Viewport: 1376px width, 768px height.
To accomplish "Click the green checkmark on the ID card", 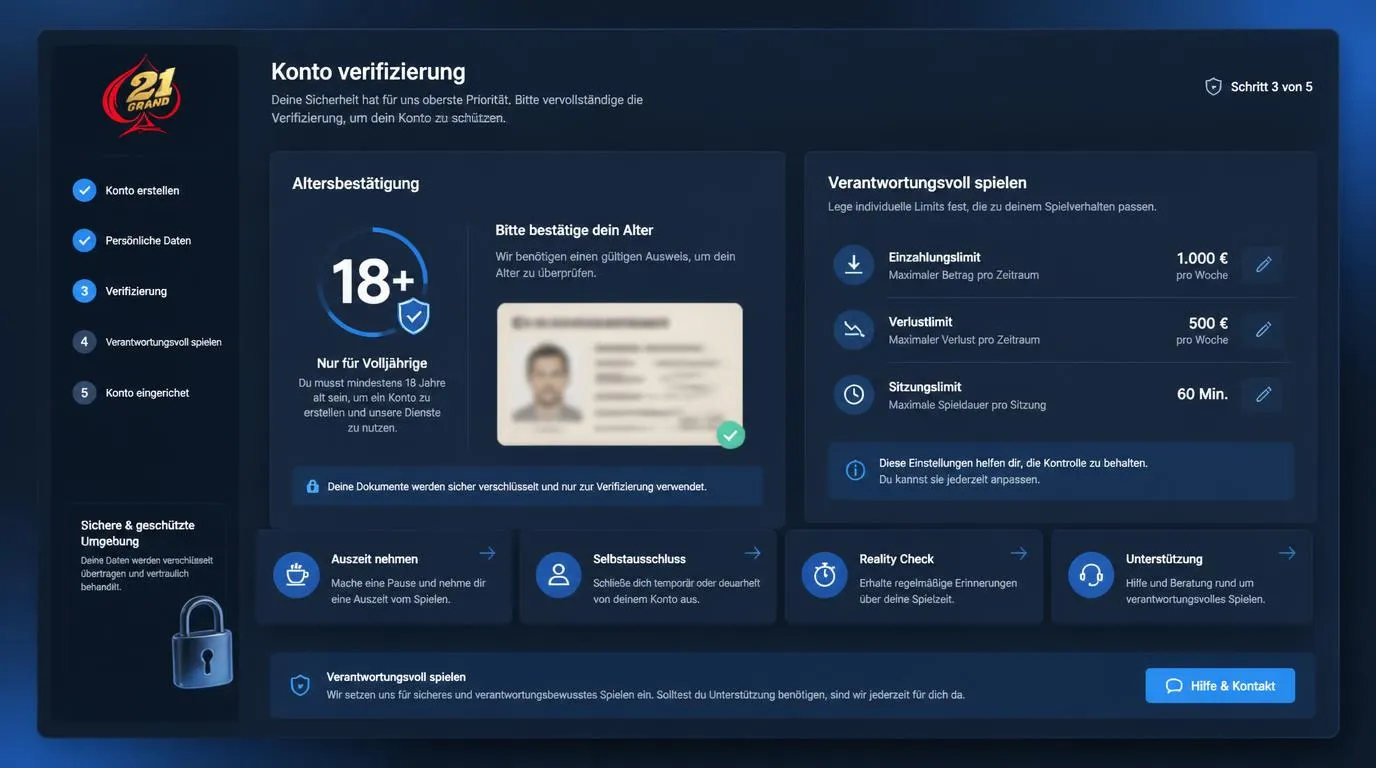I will pos(730,434).
